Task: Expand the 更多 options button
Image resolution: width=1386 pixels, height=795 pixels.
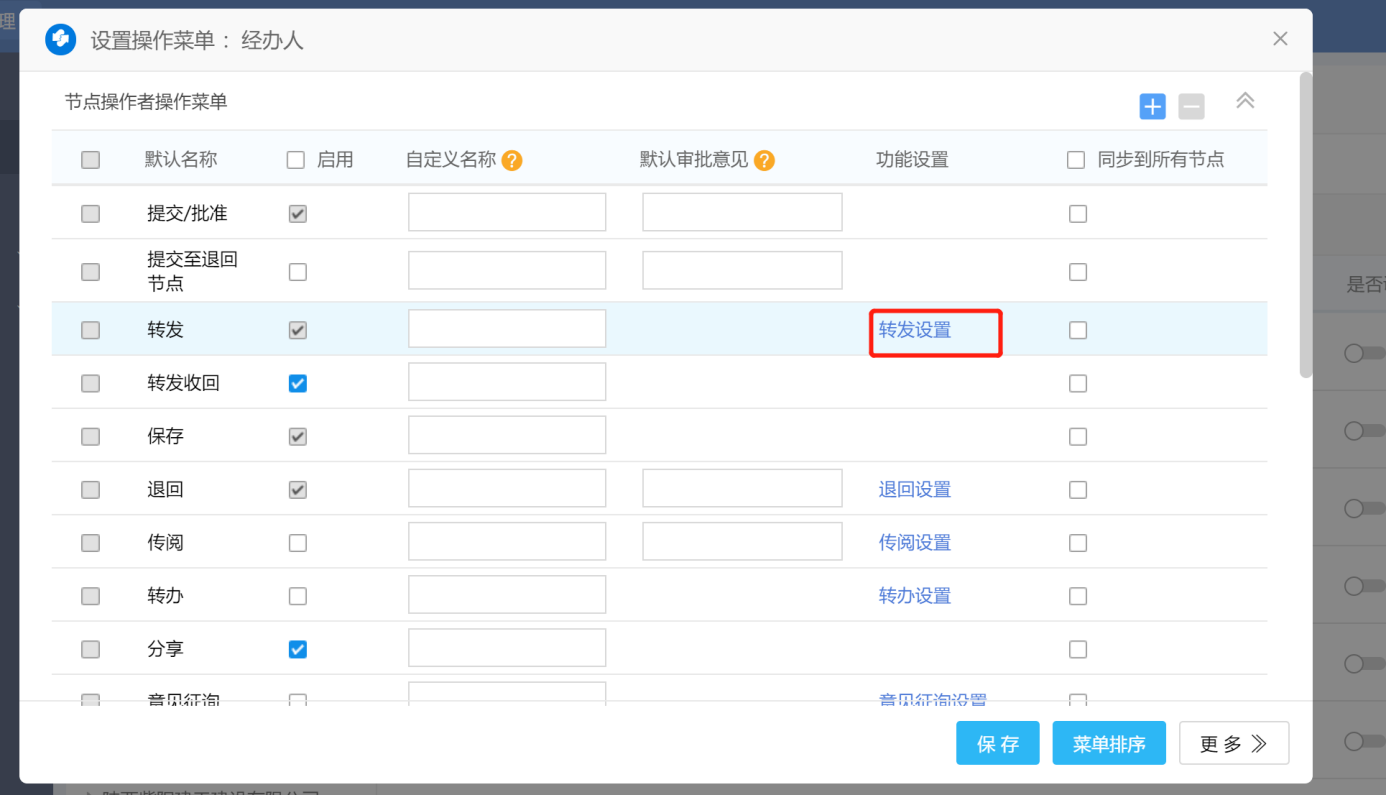Action: [x=1233, y=743]
